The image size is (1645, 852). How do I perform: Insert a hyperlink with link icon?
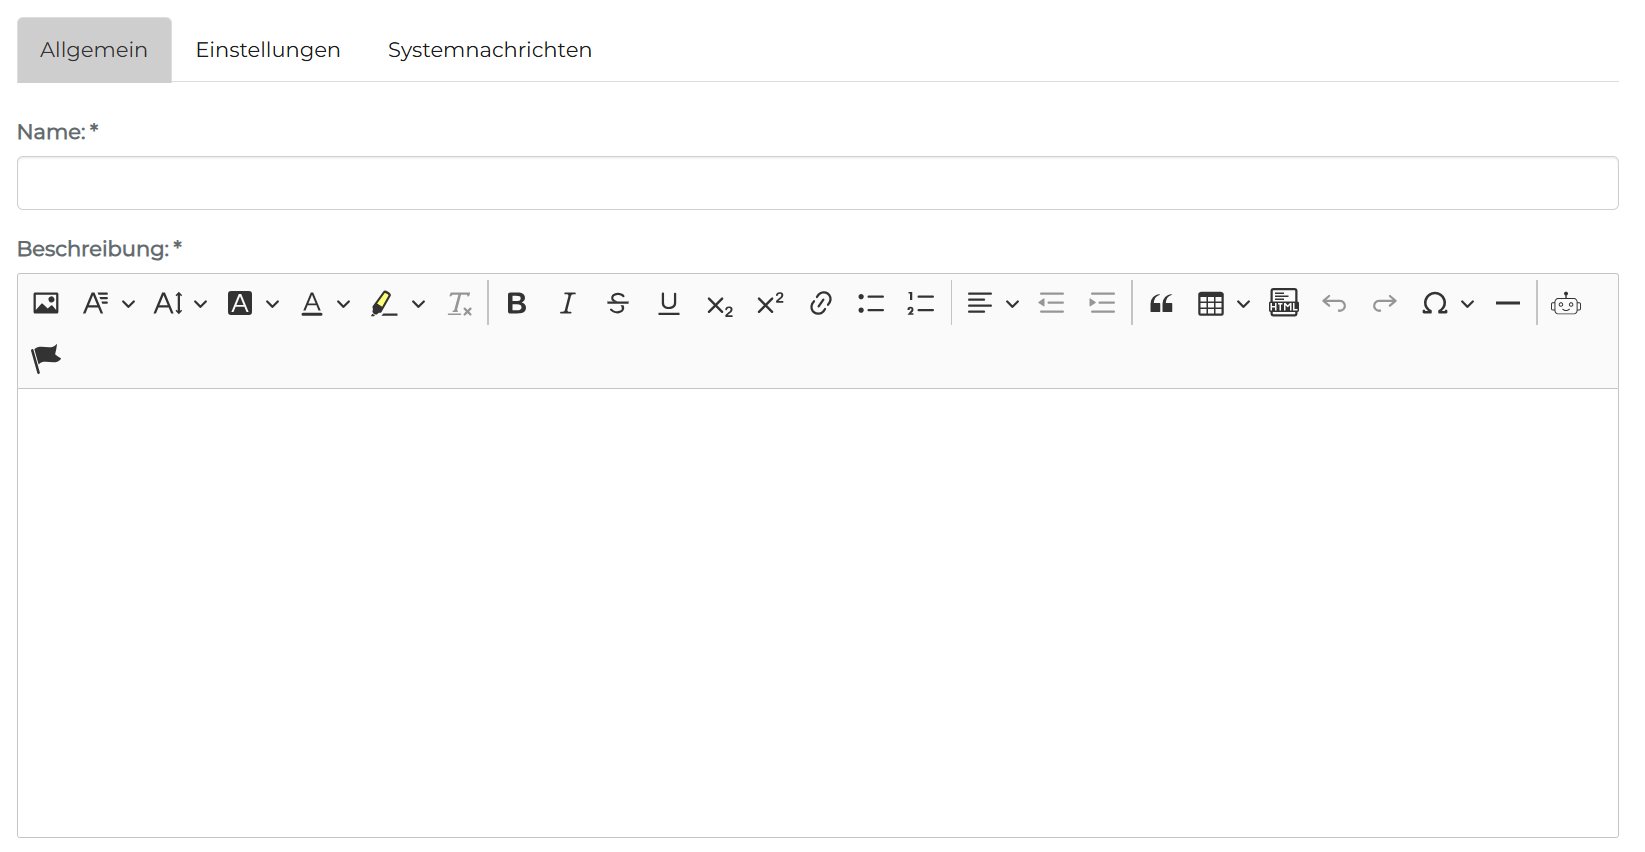[821, 303]
